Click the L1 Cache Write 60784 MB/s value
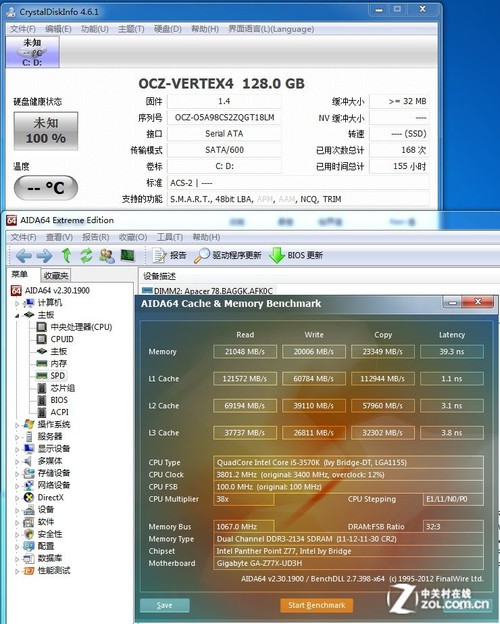Viewport: 500px width, 624px height. coord(314,379)
